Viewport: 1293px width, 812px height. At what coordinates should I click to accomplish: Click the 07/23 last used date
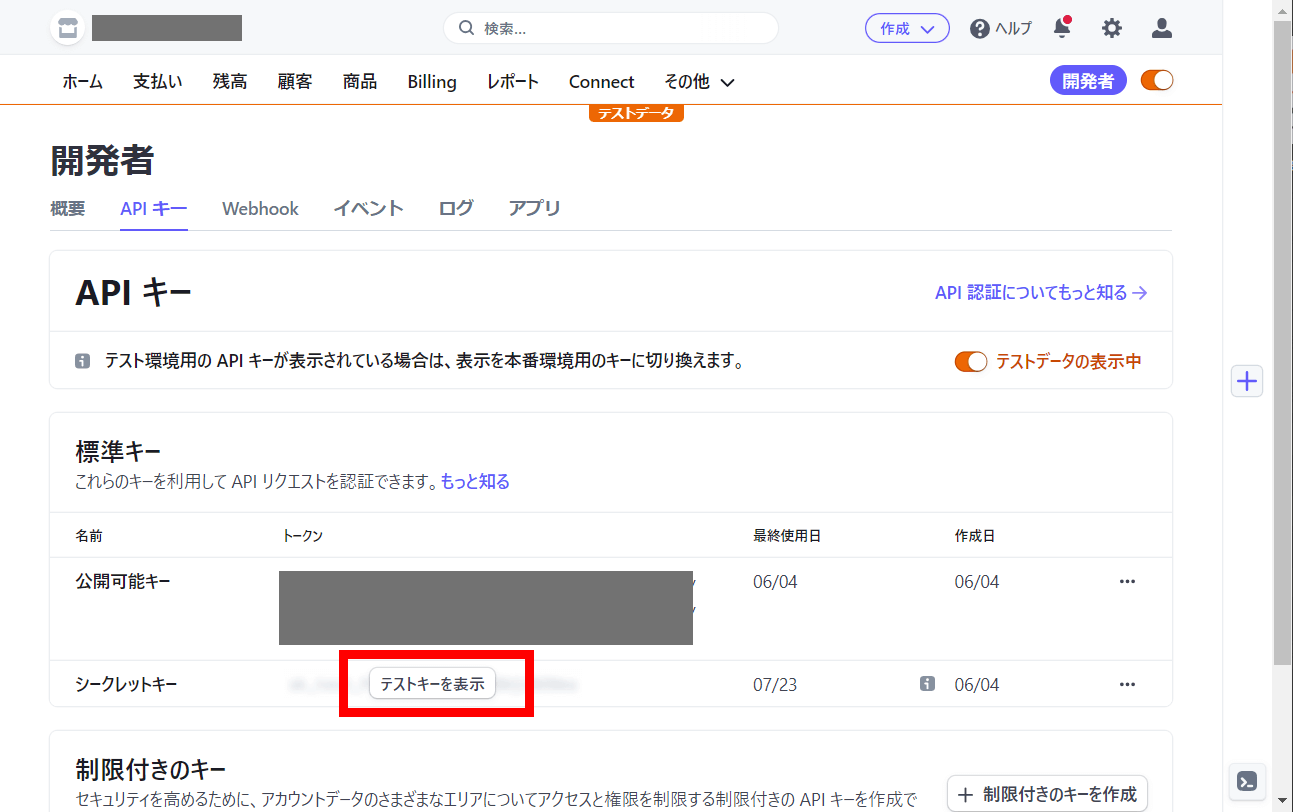[x=775, y=685]
